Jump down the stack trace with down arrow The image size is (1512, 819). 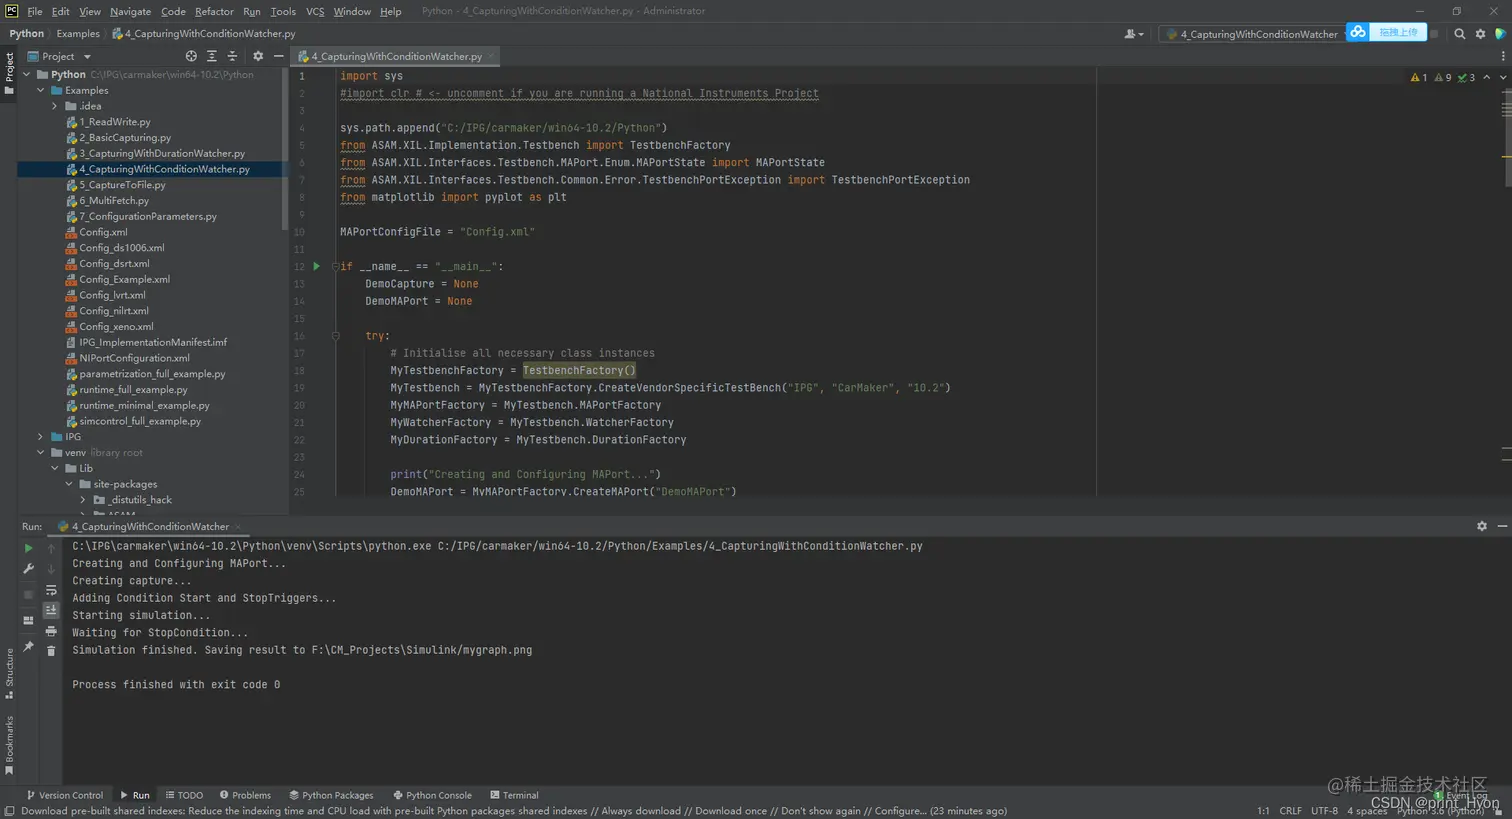[x=51, y=569]
